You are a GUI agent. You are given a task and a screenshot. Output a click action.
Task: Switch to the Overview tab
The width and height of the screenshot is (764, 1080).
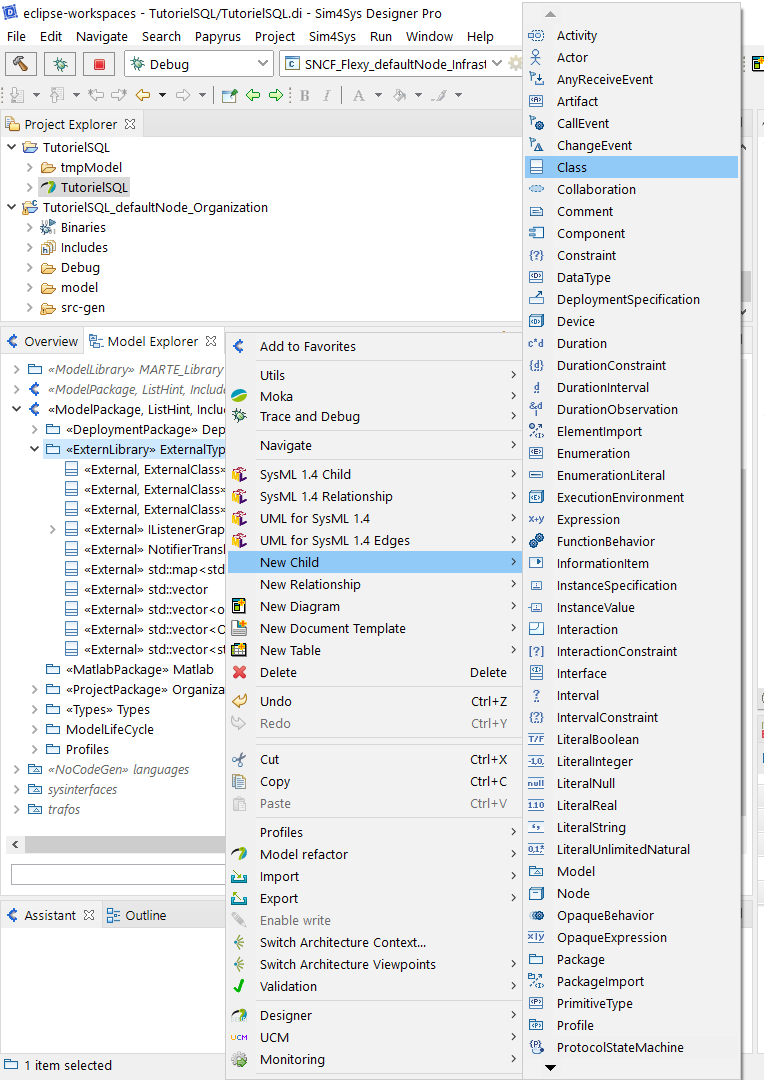click(x=42, y=341)
